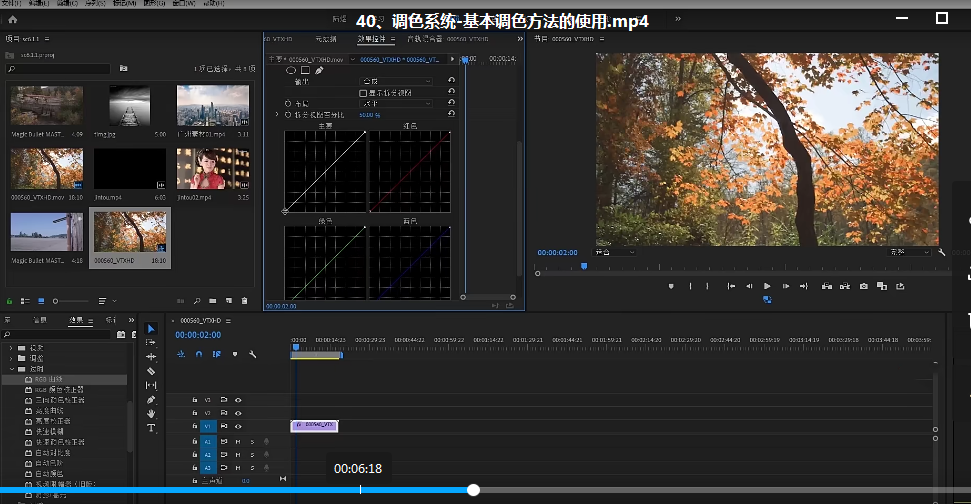Create an ellipse mask in Effect Controls

[x=290, y=71]
